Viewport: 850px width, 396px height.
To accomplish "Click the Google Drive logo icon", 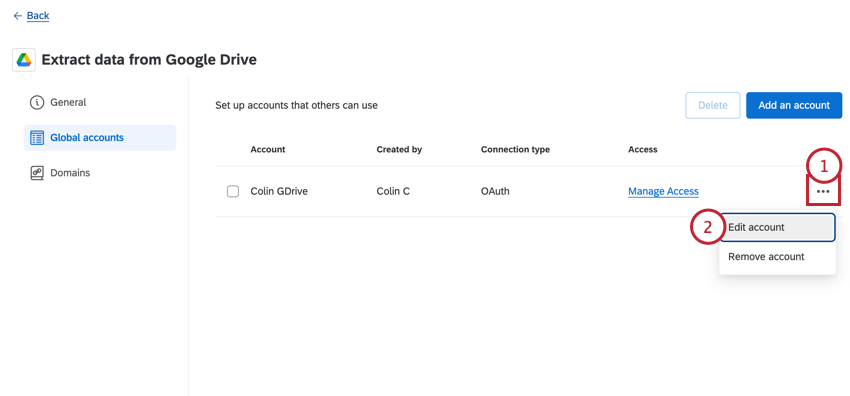I will point(24,60).
